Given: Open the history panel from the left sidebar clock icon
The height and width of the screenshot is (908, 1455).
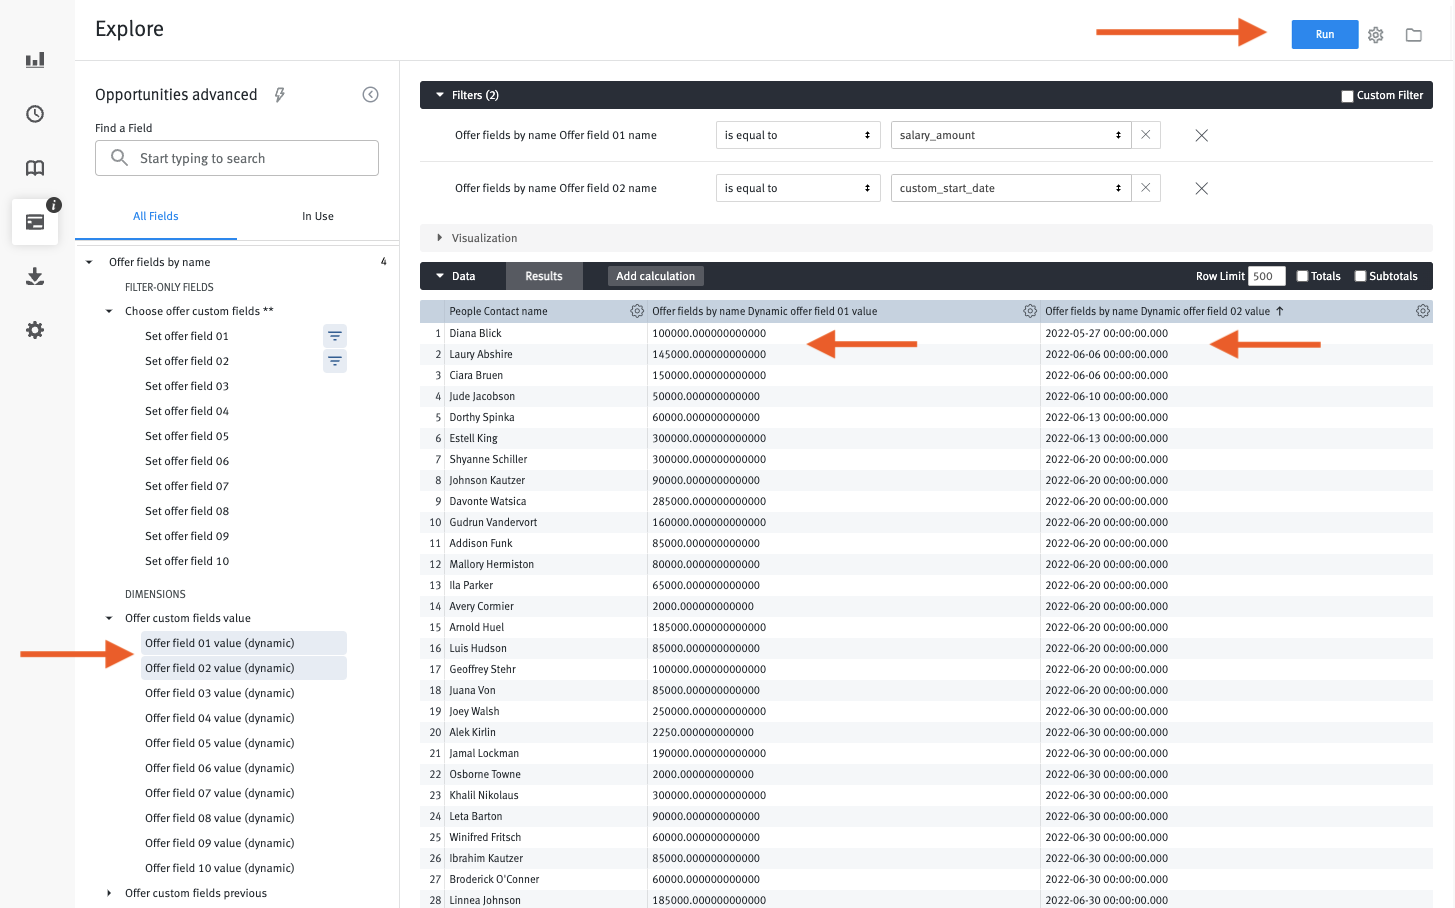Looking at the screenshot, I should [35, 114].
